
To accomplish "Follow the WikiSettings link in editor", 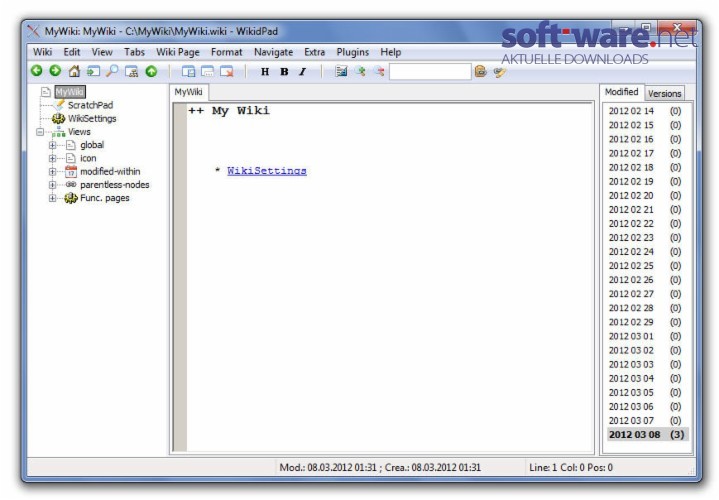I will point(267,171).
